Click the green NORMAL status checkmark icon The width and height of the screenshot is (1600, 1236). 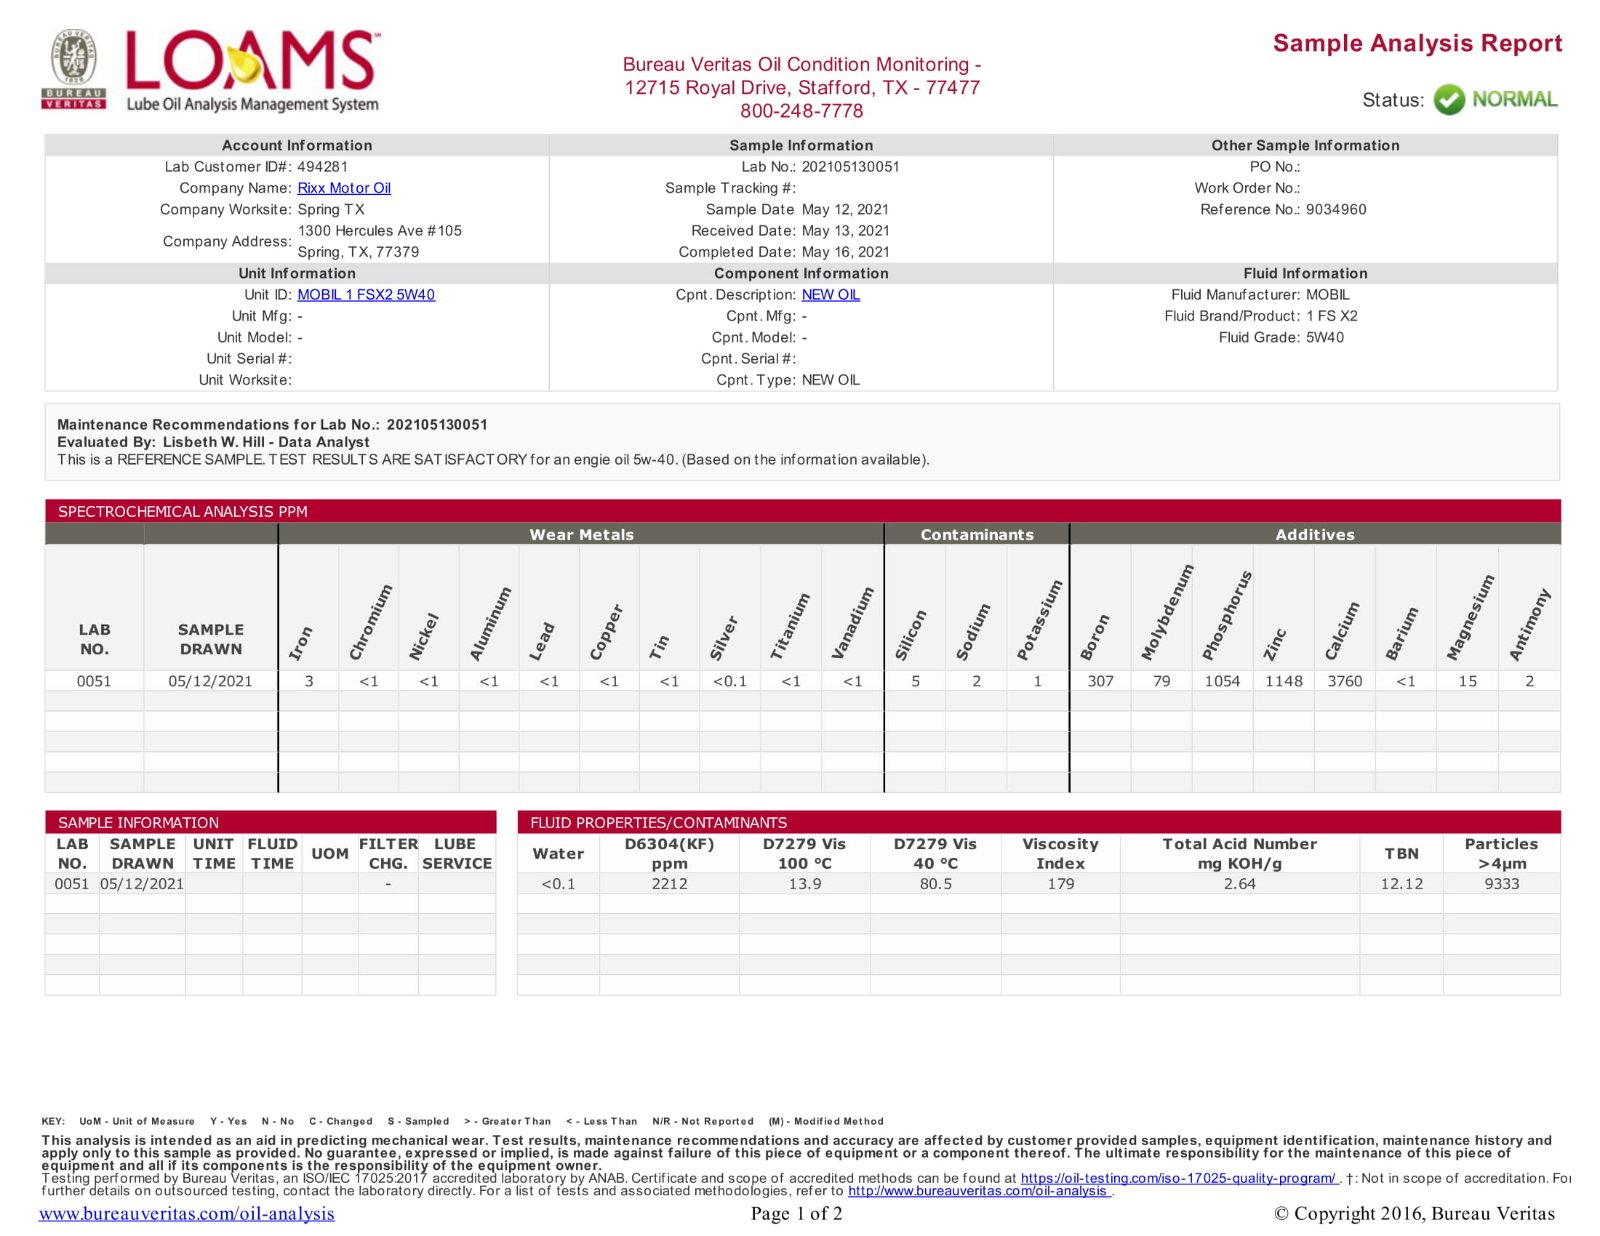[x=1448, y=100]
